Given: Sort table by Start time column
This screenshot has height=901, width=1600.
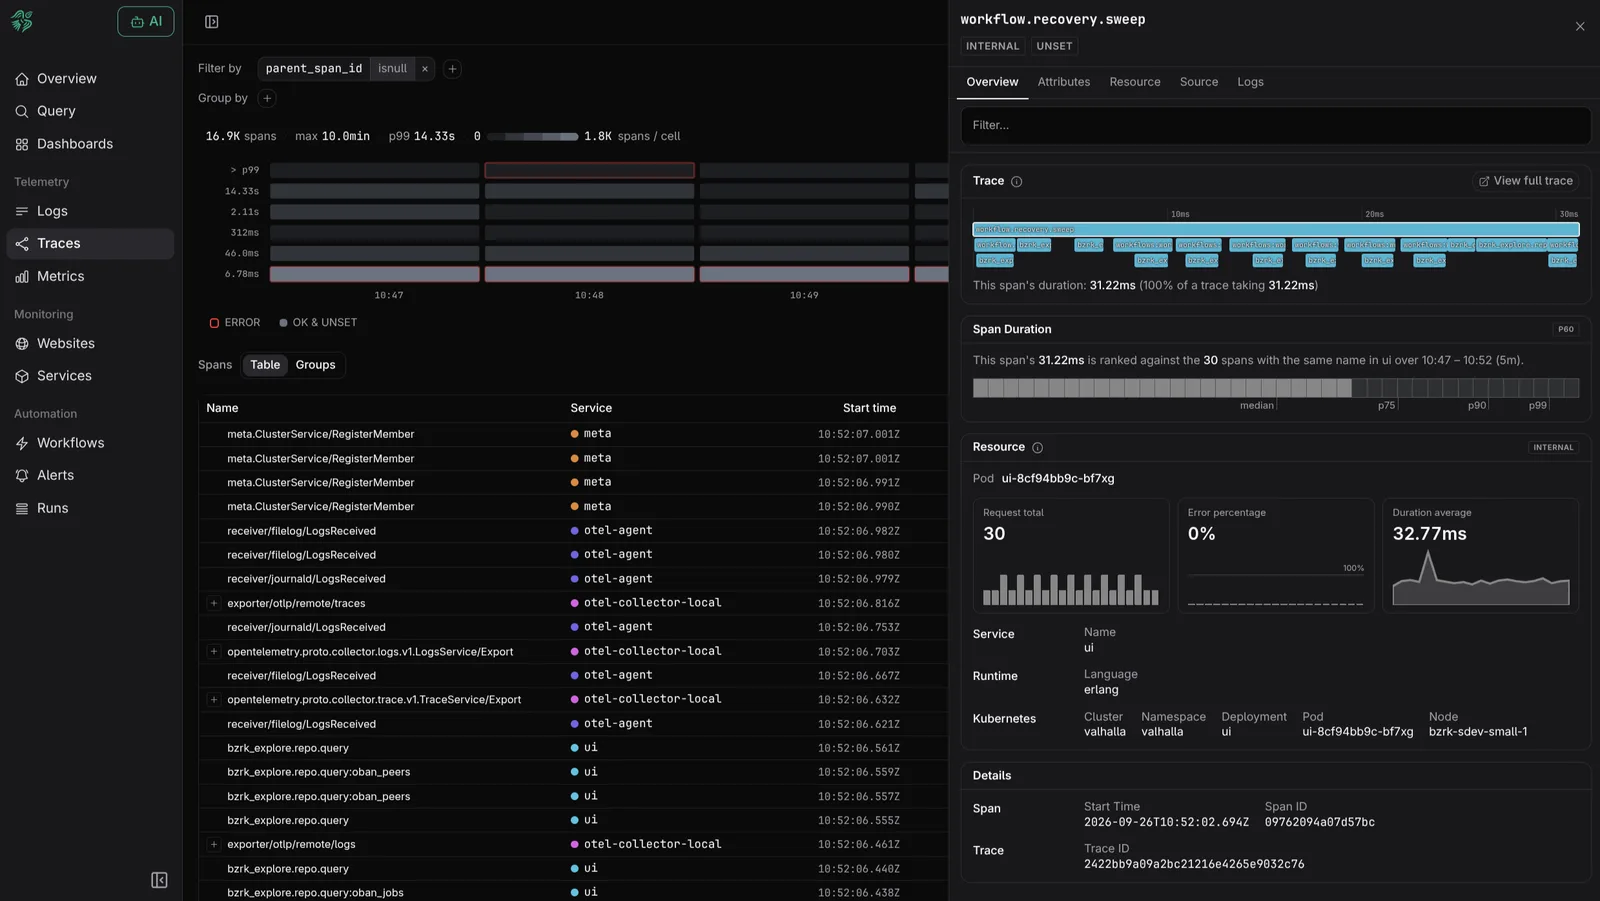Looking at the screenshot, I should [869, 408].
